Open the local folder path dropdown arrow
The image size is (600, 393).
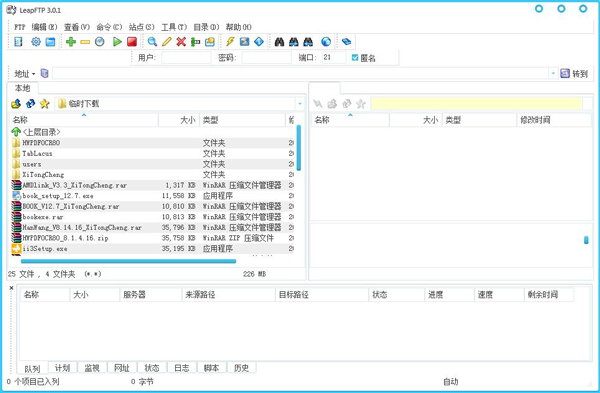tap(300, 104)
